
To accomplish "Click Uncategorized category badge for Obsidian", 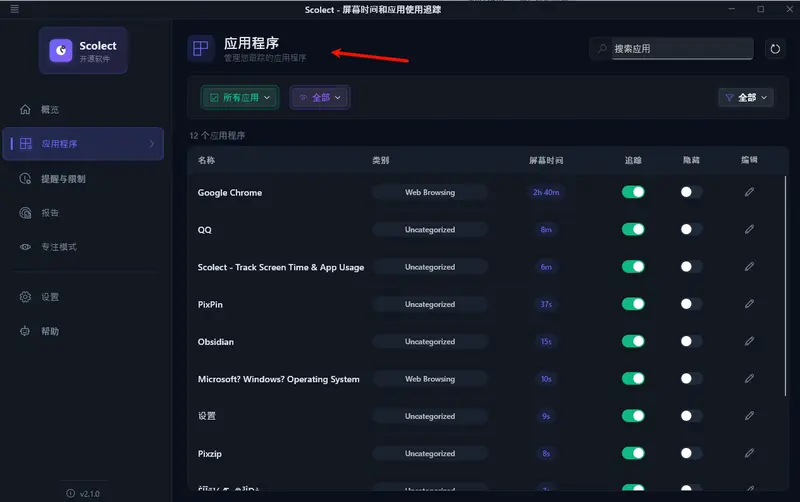I will coord(430,341).
